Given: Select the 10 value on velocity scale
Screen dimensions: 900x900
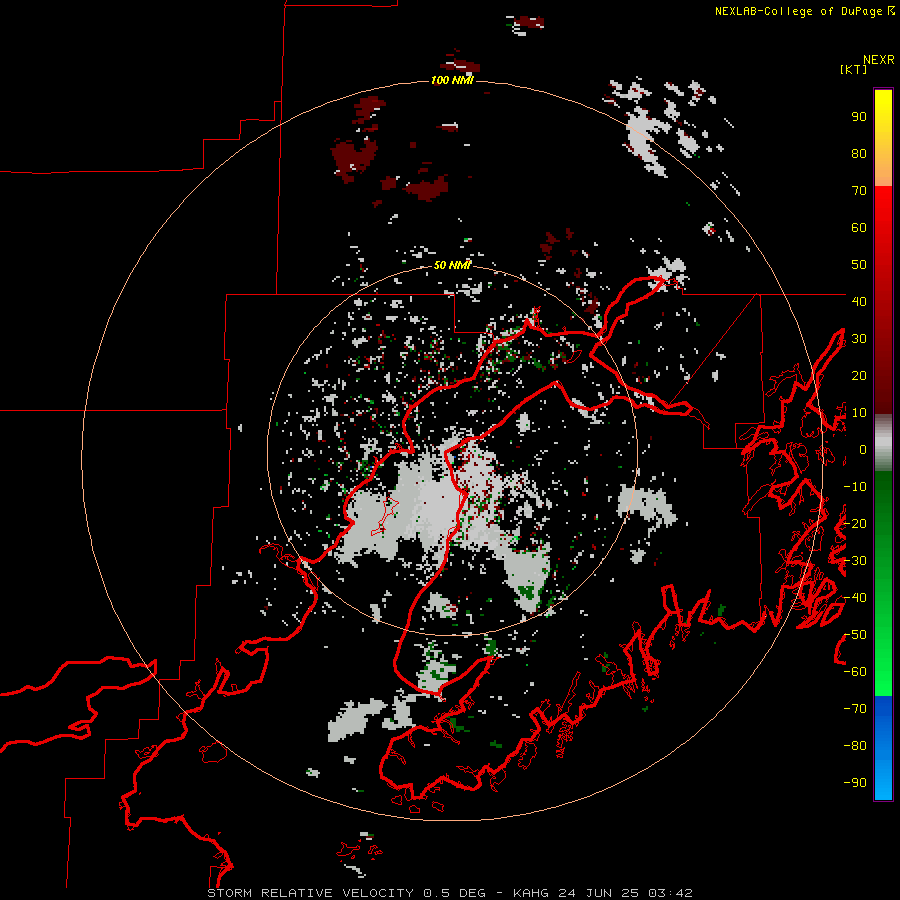Looking at the screenshot, I should point(859,413).
